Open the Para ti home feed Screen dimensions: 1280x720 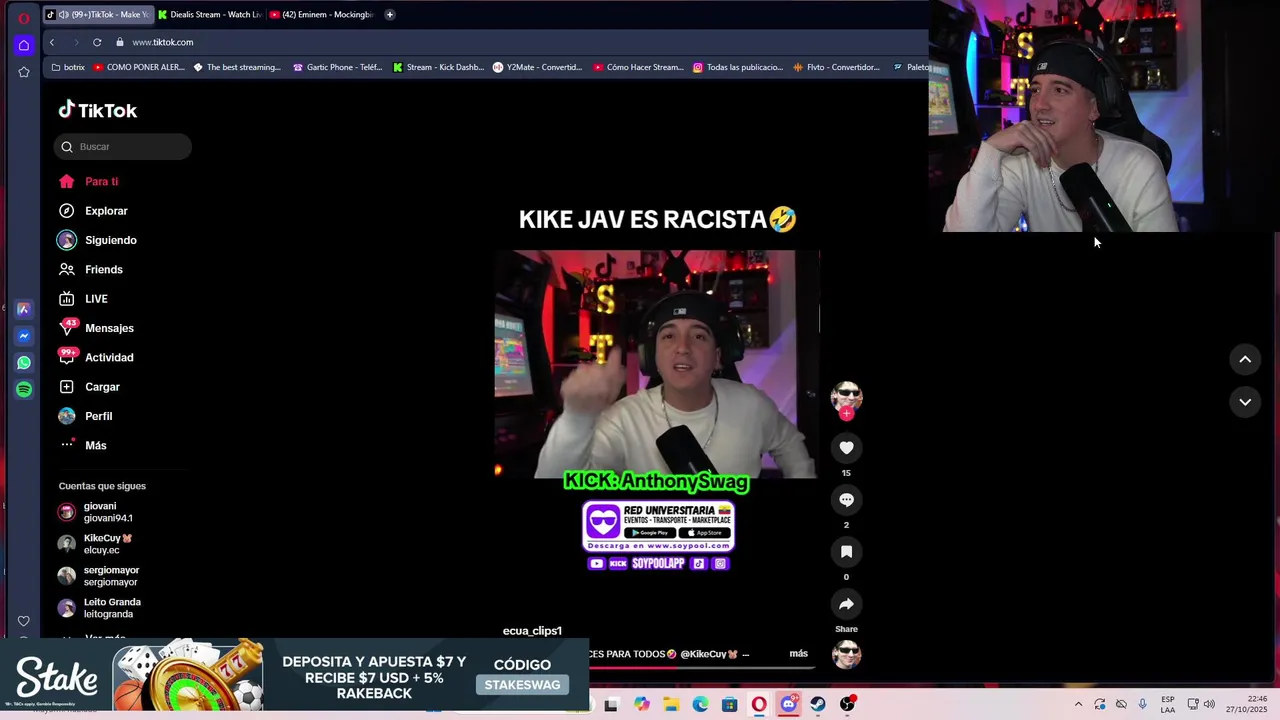click(90, 182)
